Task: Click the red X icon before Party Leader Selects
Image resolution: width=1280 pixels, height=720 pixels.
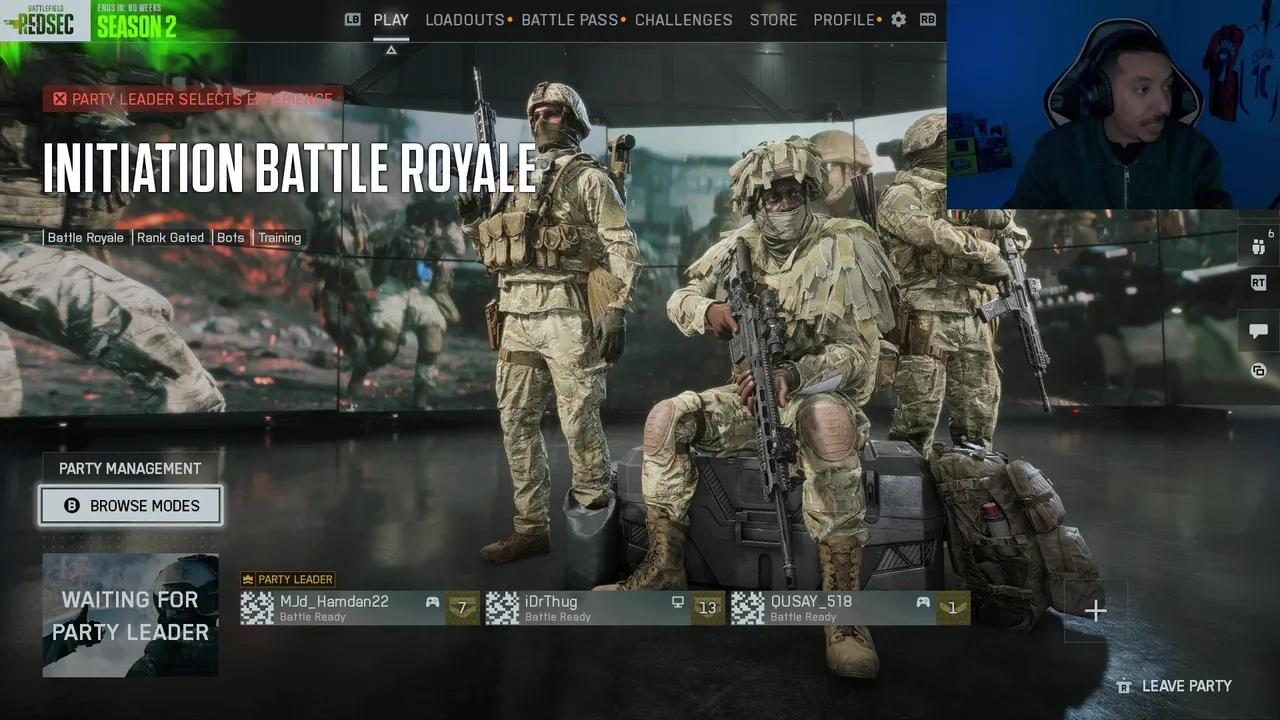Action: (60, 99)
